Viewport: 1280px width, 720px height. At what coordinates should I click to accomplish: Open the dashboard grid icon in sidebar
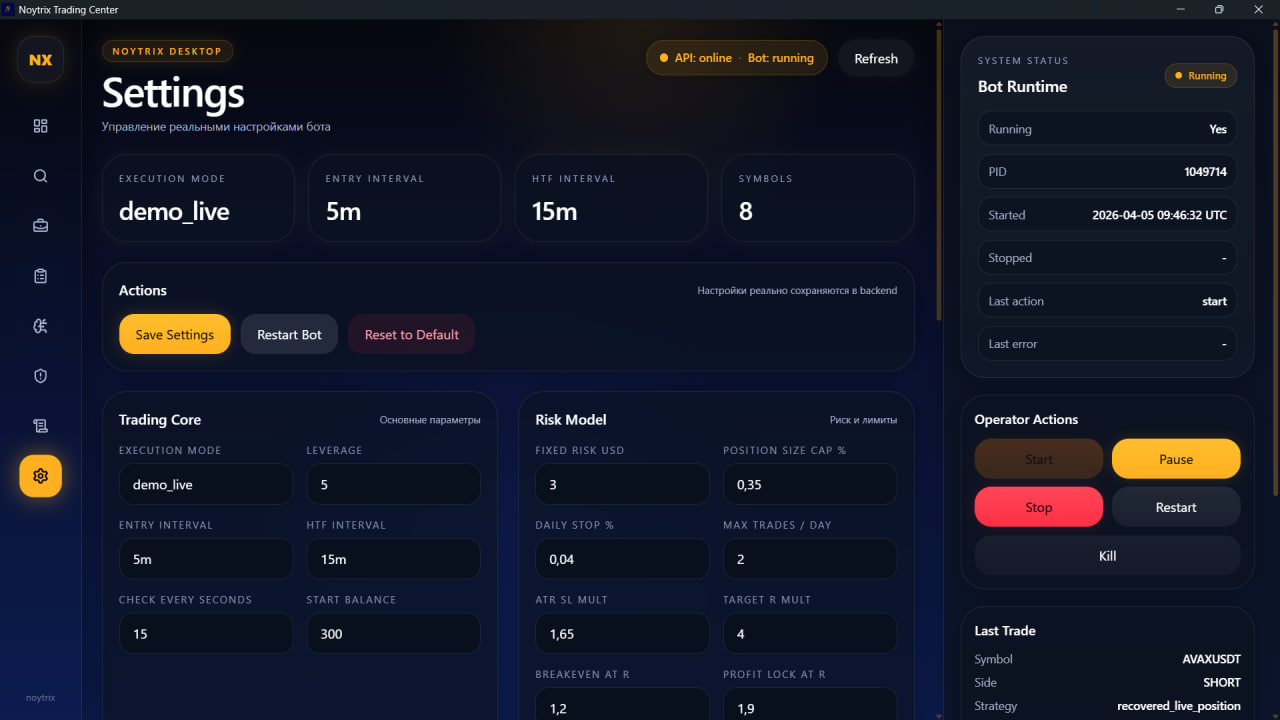pos(40,126)
